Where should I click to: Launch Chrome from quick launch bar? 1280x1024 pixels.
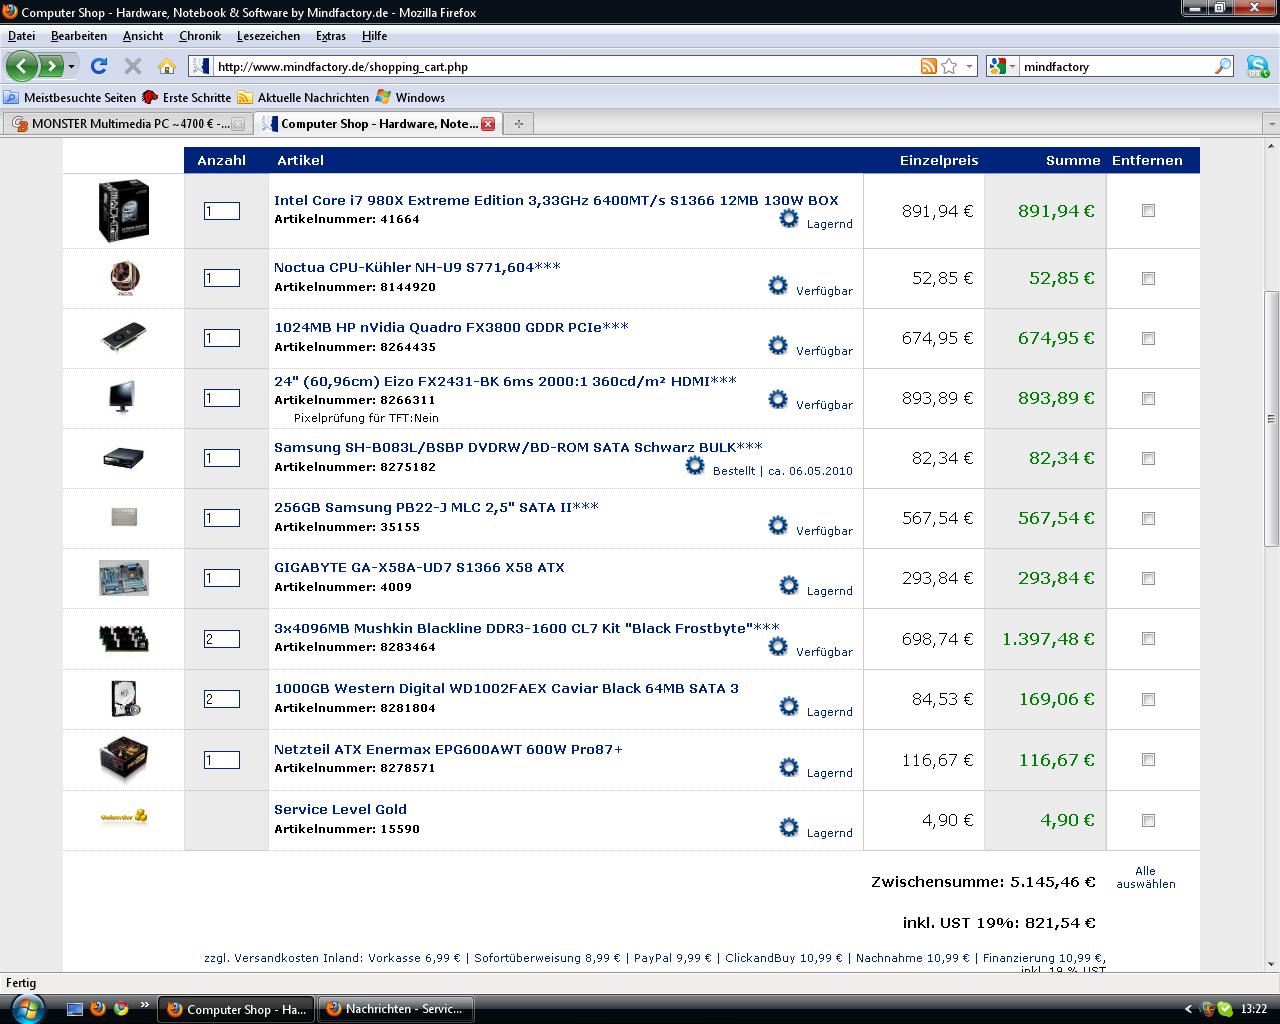[x=121, y=1009]
